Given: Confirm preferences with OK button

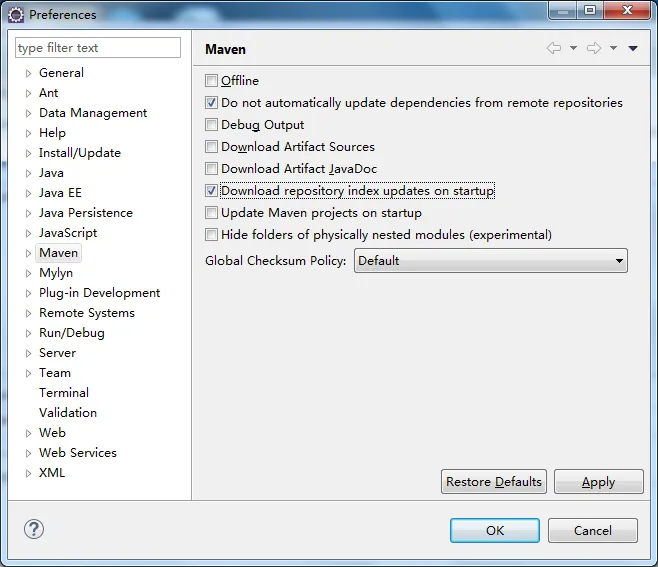Looking at the screenshot, I should (x=495, y=530).
